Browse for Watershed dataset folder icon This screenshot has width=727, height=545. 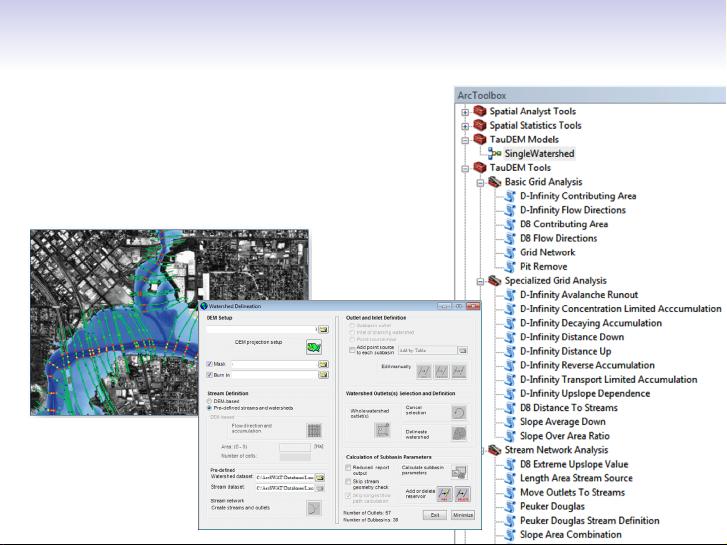click(x=319, y=477)
